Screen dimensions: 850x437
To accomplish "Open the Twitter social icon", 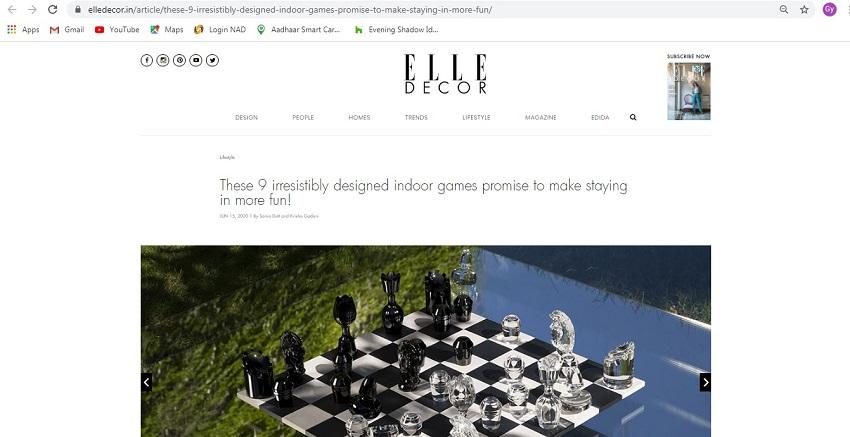I will point(212,60).
